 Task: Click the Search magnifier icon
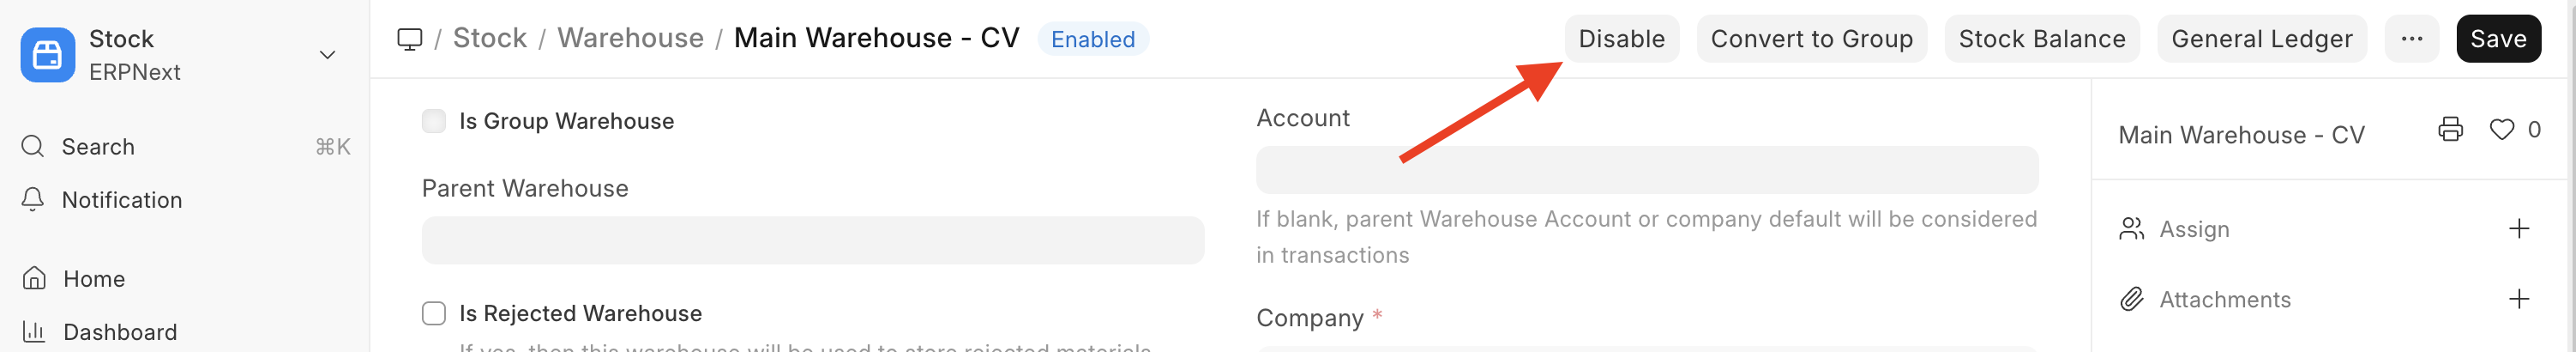tap(33, 146)
